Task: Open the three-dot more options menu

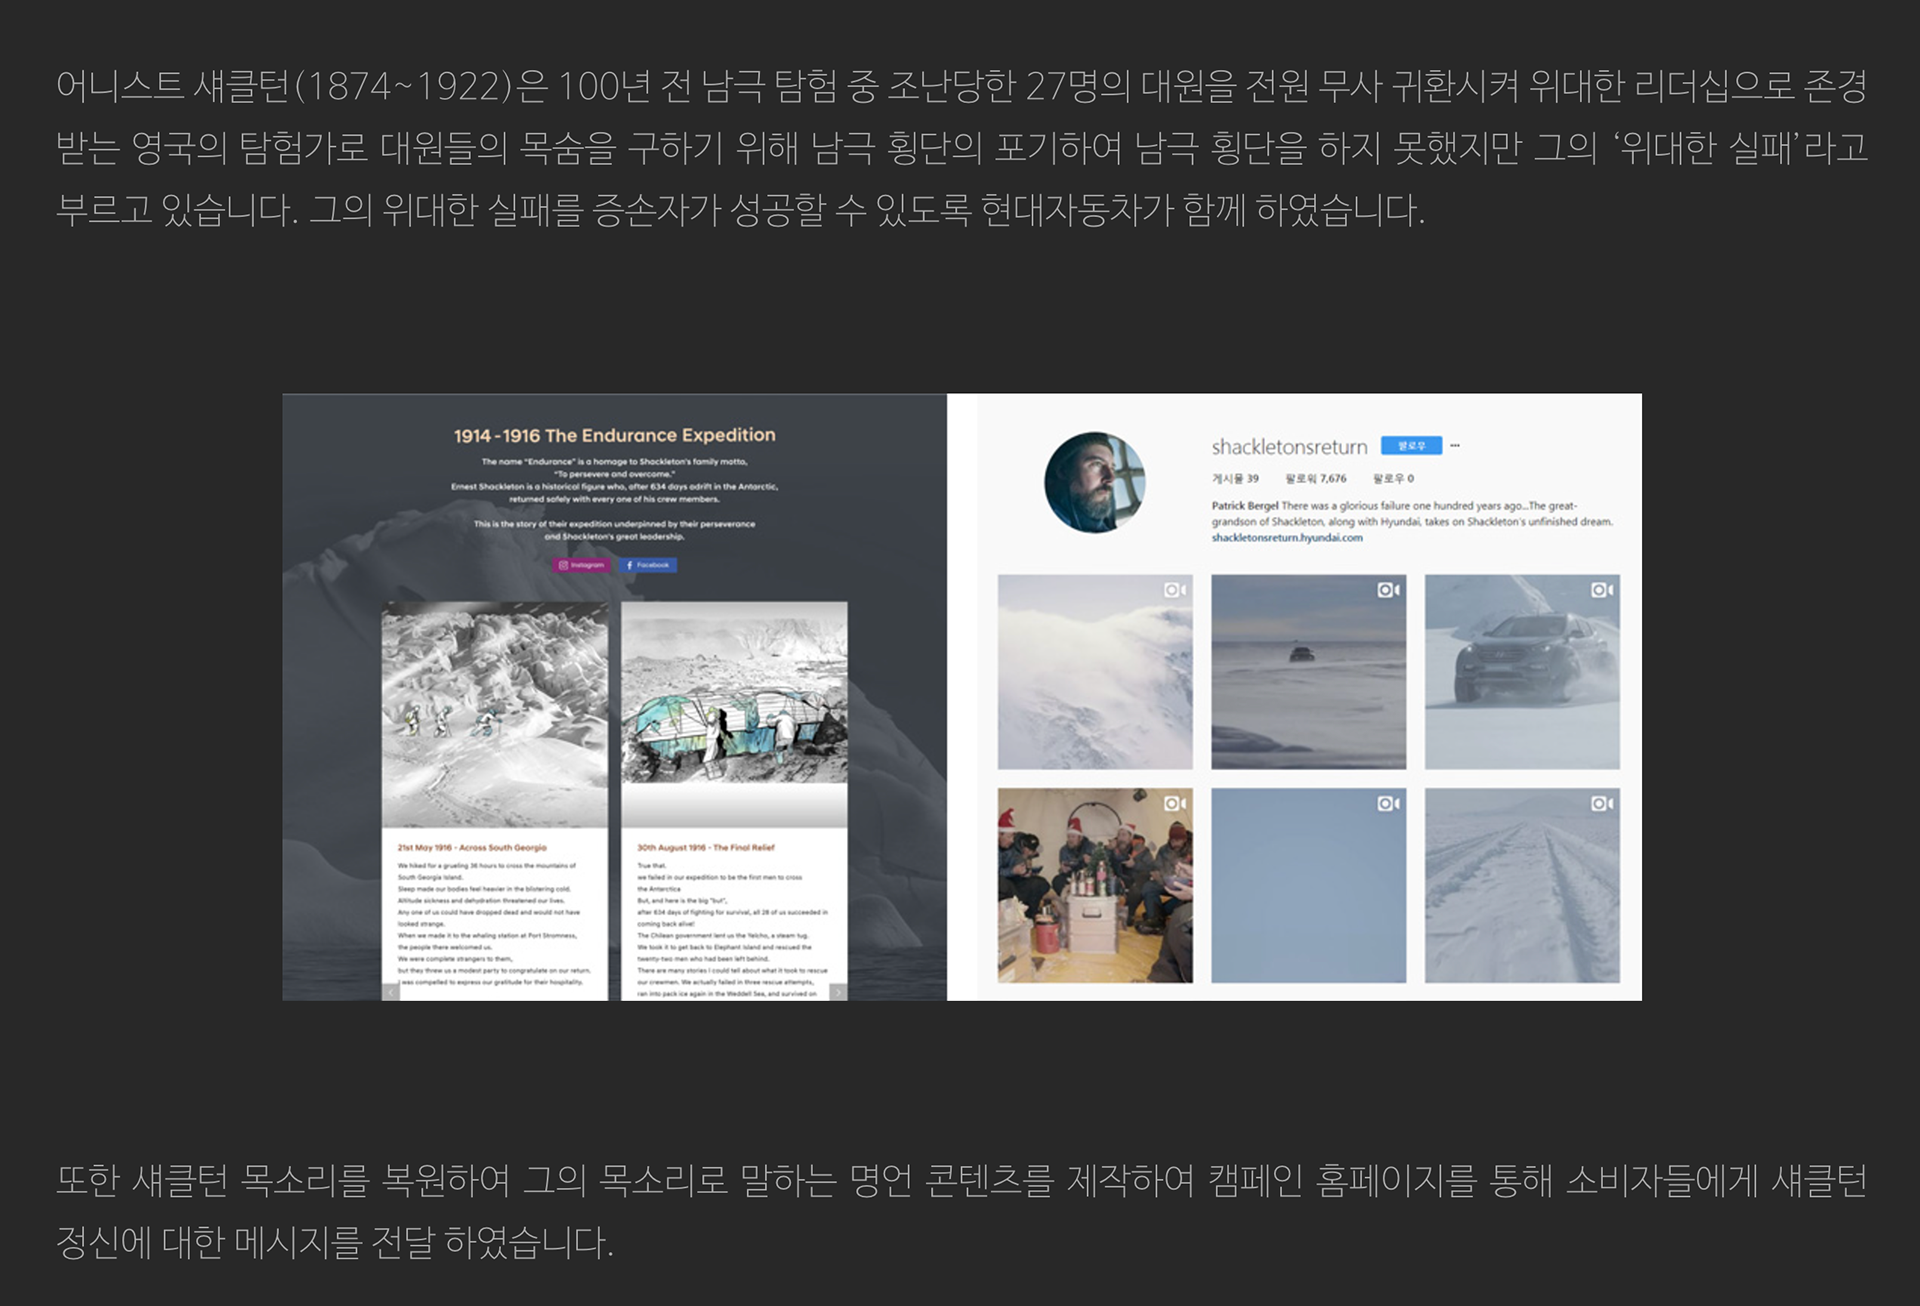Action: 1455,446
